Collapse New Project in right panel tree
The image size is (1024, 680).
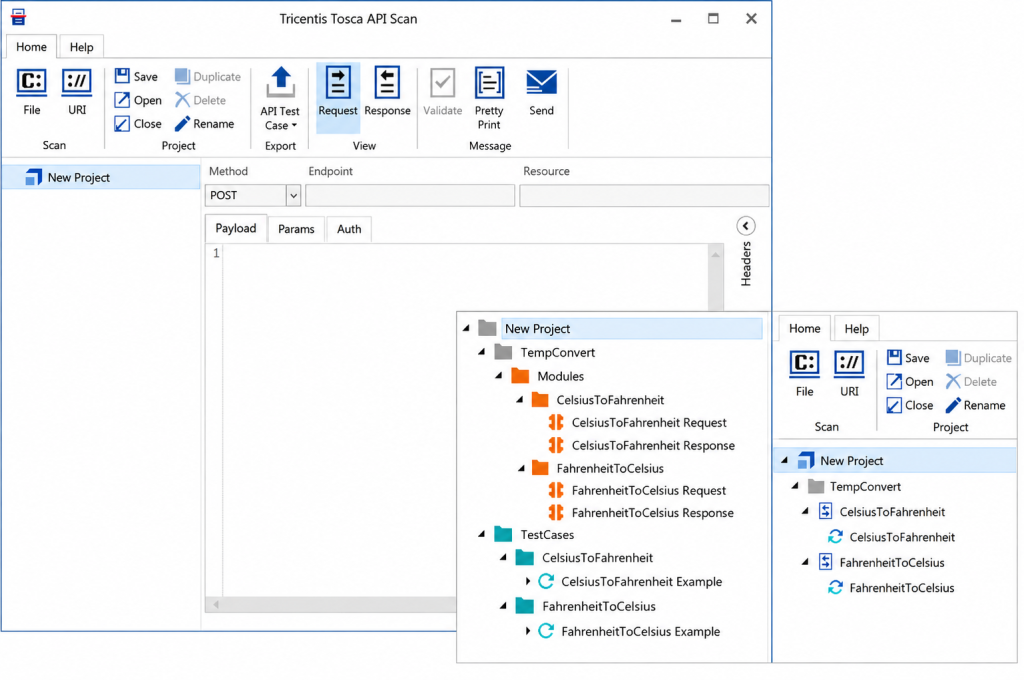point(784,461)
